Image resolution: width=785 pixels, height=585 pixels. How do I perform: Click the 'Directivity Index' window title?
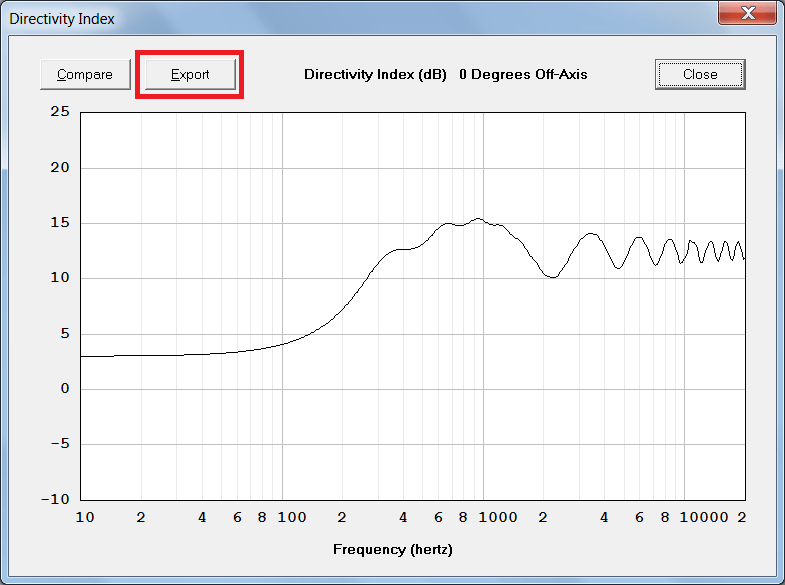click(x=62, y=19)
